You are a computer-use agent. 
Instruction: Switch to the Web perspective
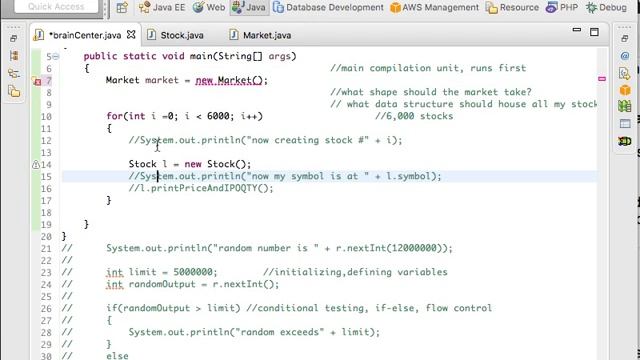click(x=209, y=7)
